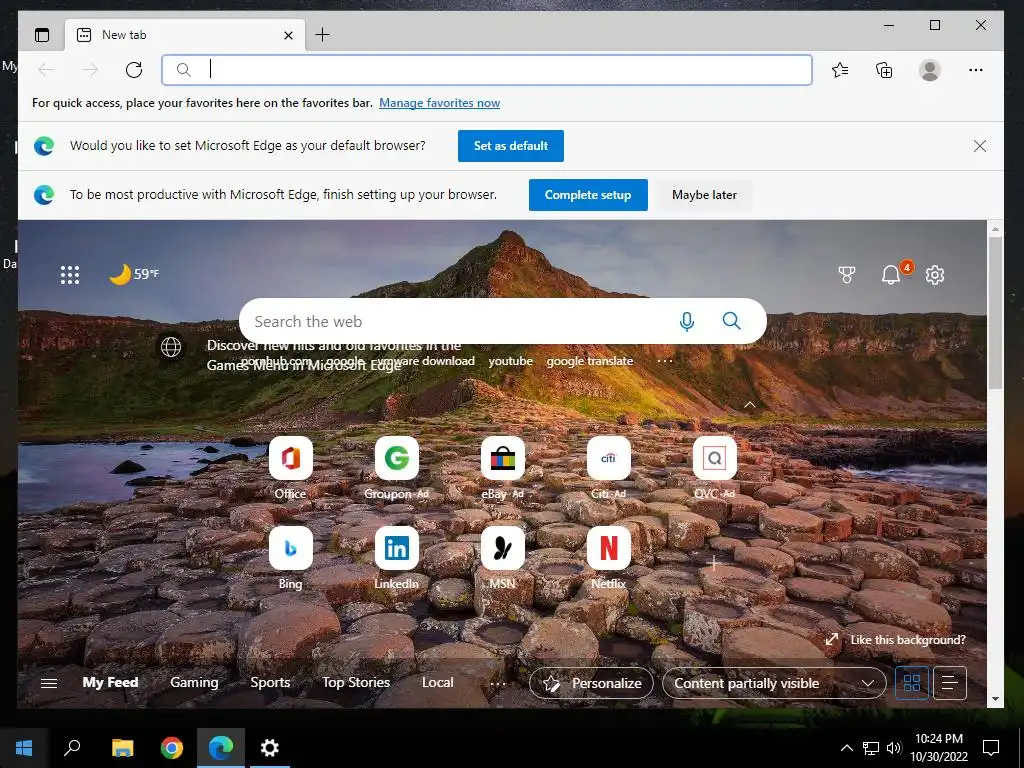
Task: Go back with the back arrow
Action: (x=46, y=70)
